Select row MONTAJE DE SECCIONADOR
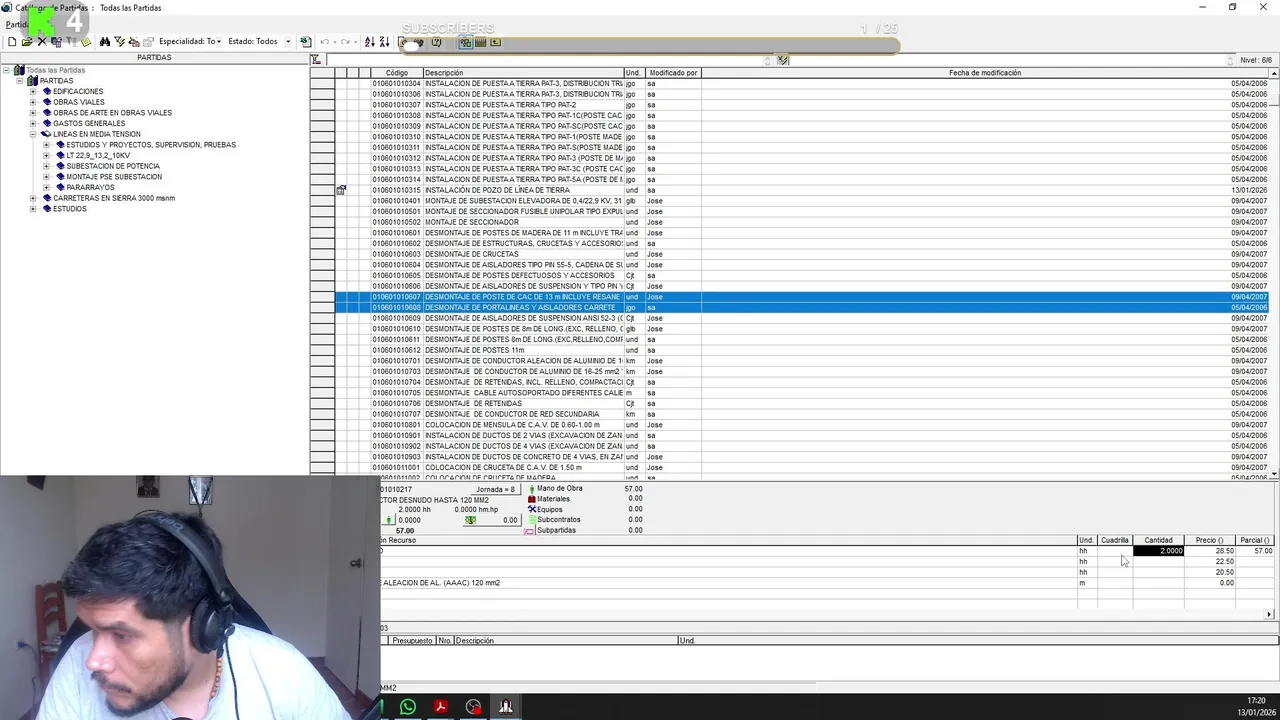1280x720 pixels. [x=800, y=222]
